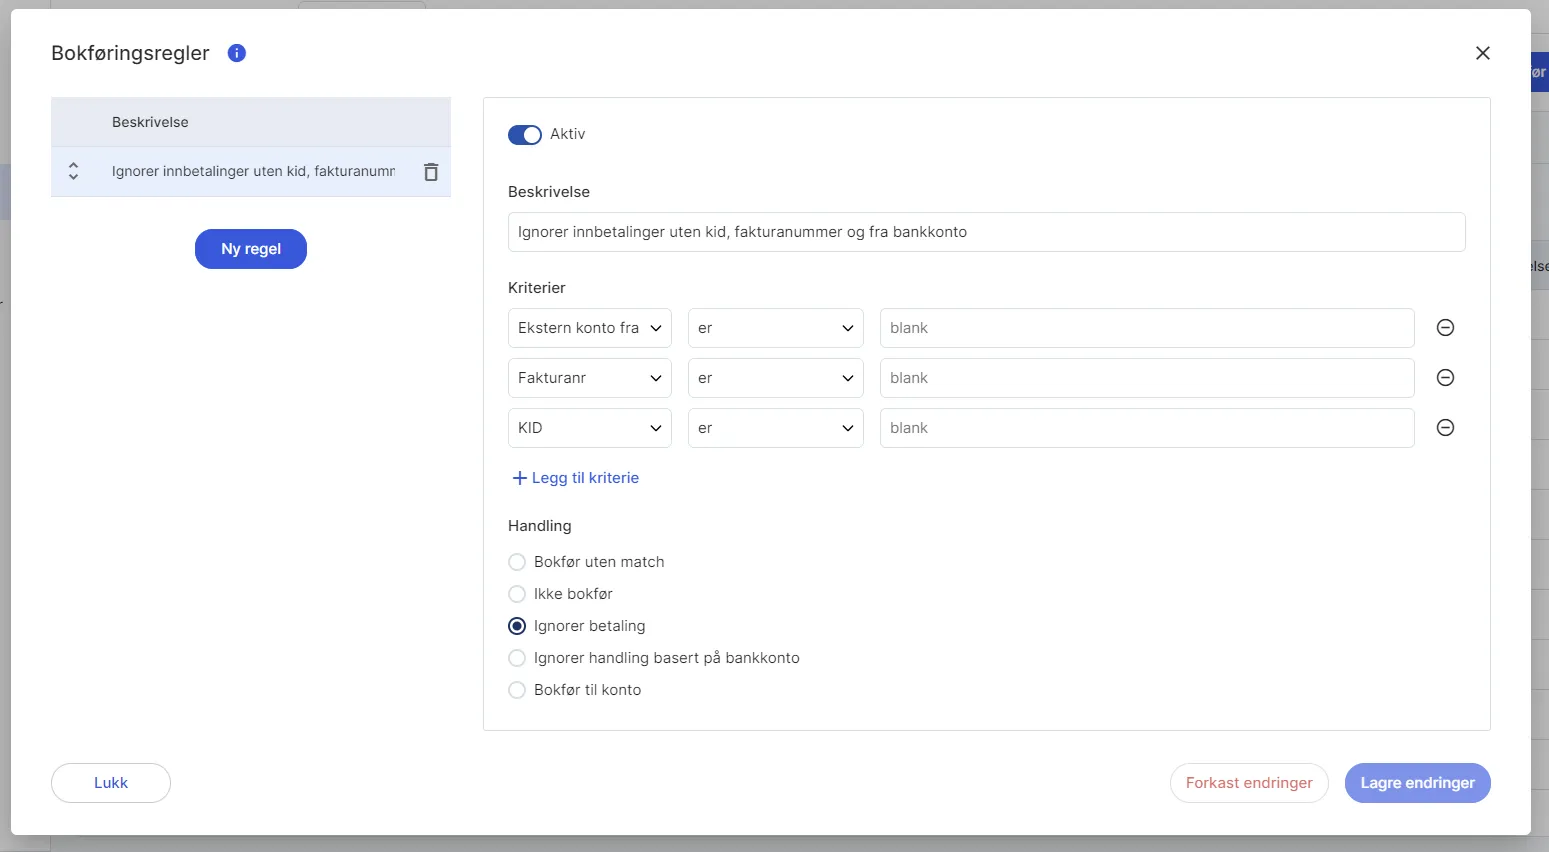Choose the Ikke bokfør radio option
1549x852 pixels.
tap(517, 594)
